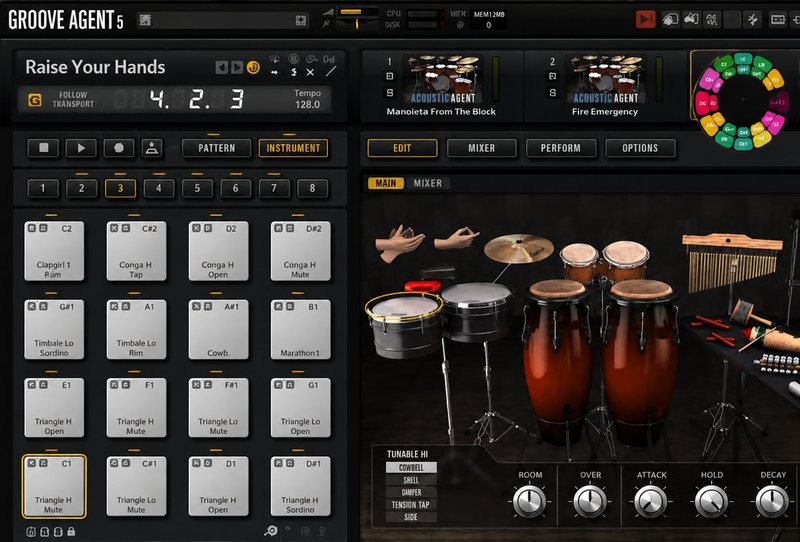Click the HOLD knob

(x=712, y=501)
